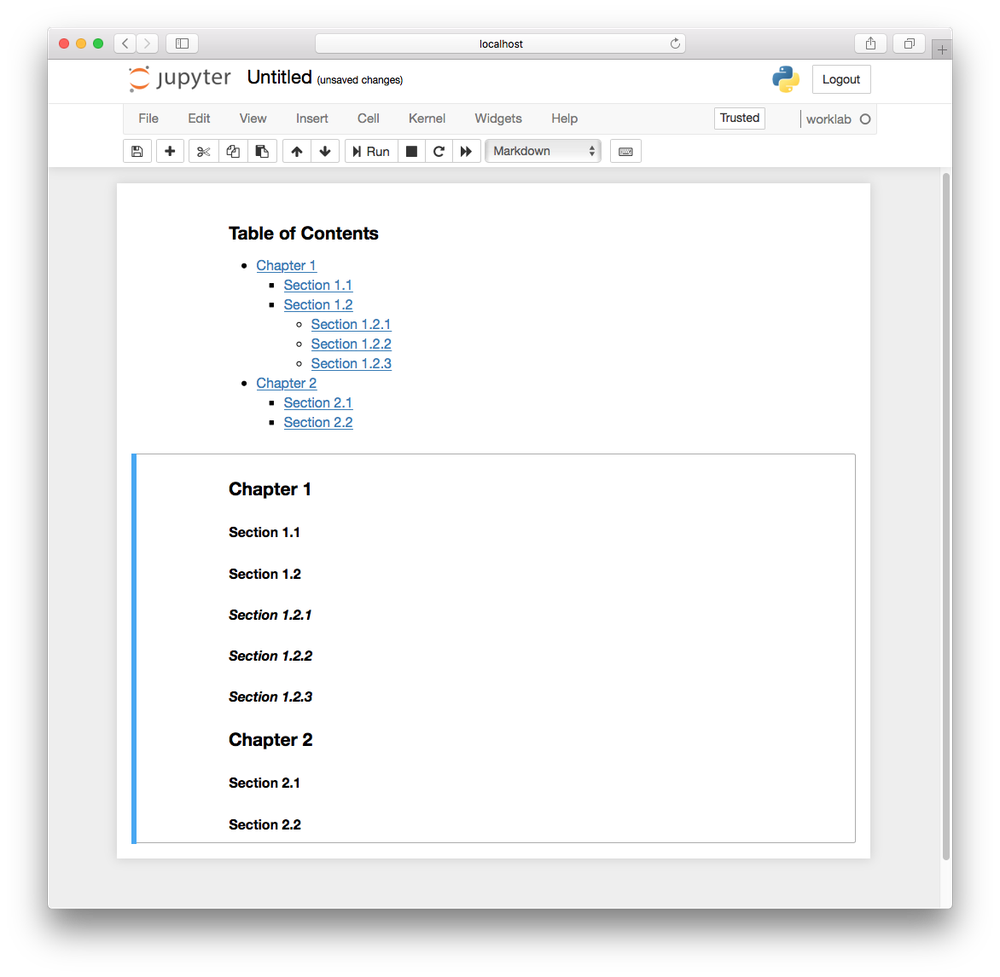The height and width of the screenshot is (977, 1000).
Task: Insert a new cell with the plus icon
Action: pyautogui.click(x=170, y=151)
